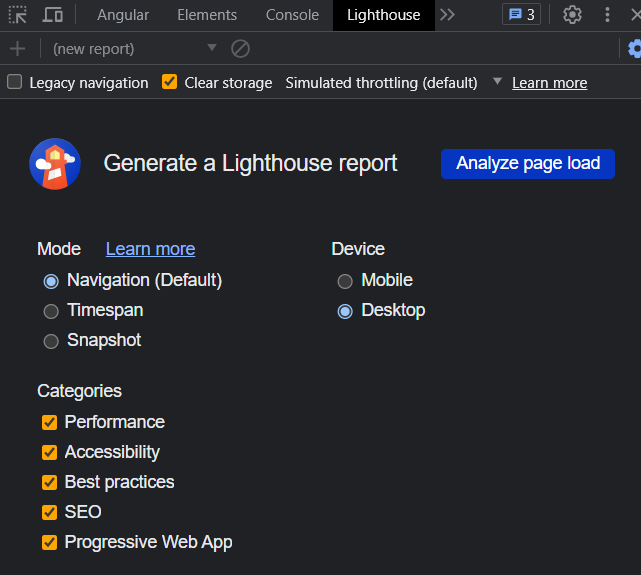Expand the Simulated throttling dropdown
Image resolution: width=641 pixels, height=575 pixels.
[x=497, y=82]
